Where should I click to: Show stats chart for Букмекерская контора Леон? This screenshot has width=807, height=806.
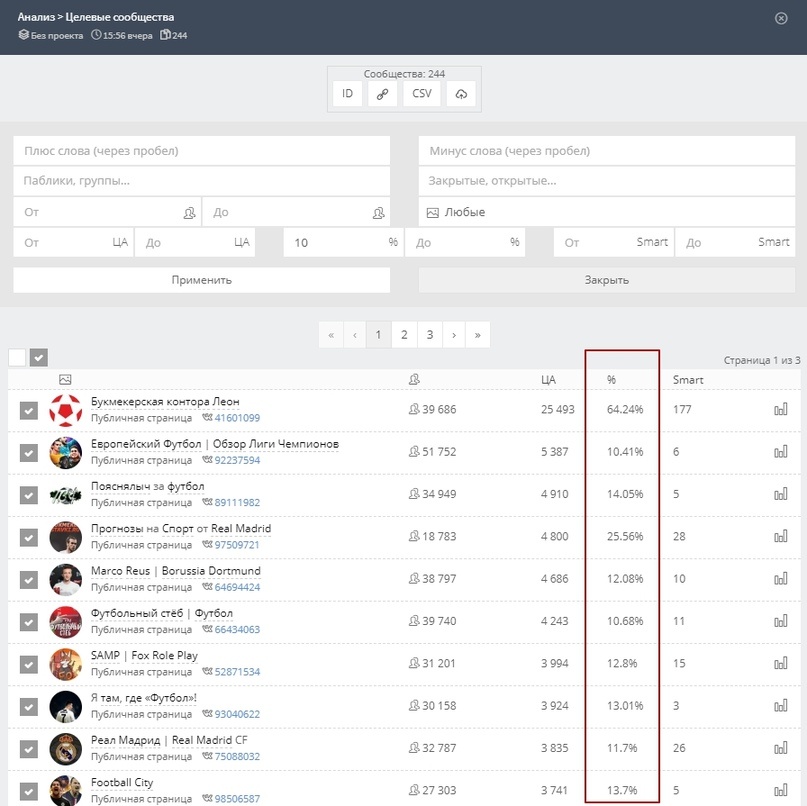[781, 410]
